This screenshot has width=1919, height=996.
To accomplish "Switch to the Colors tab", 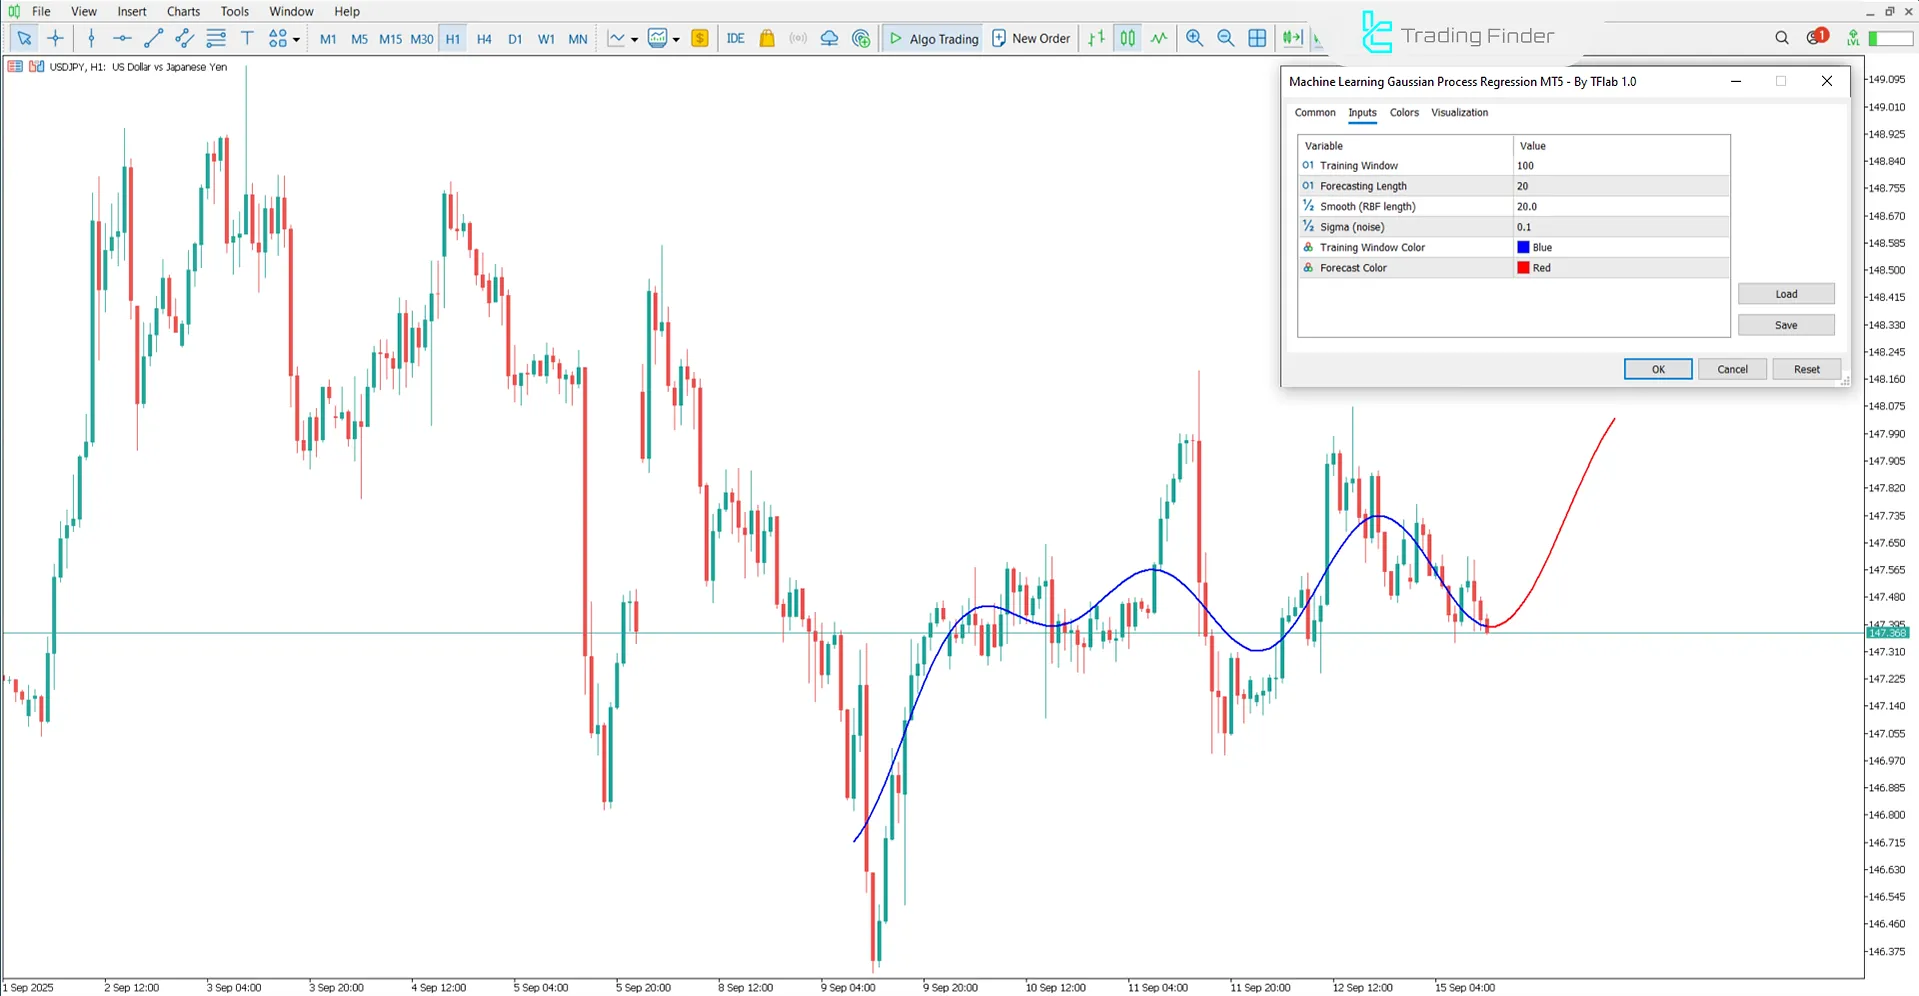I will [x=1404, y=113].
